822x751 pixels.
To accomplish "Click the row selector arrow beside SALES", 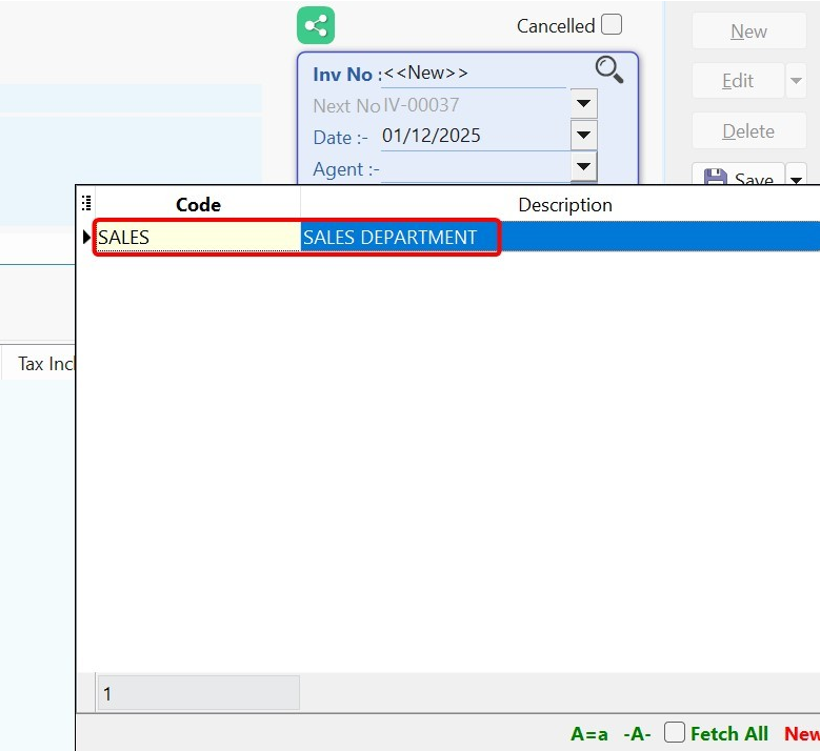I will point(86,237).
